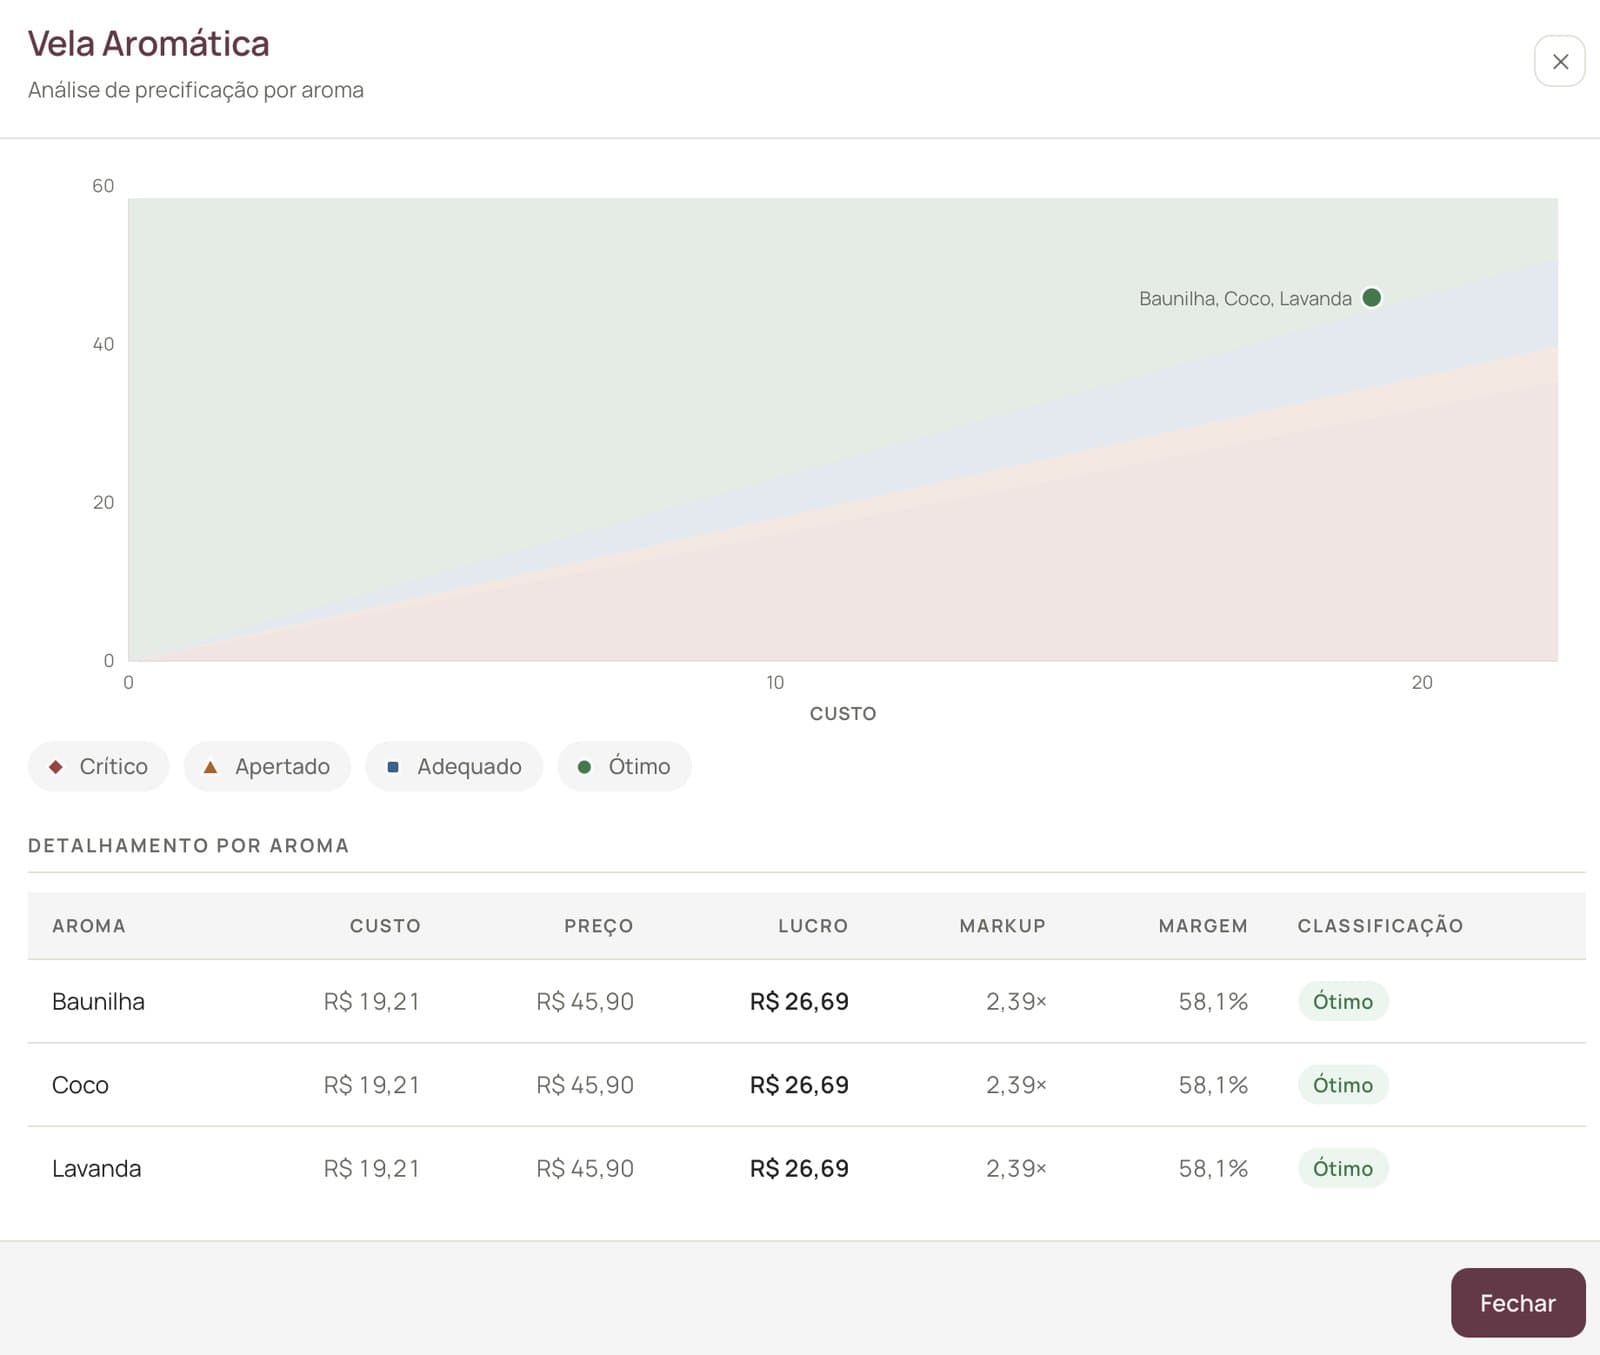Click the LUCRO column header
1600x1355 pixels.
[x=813, y=926]
